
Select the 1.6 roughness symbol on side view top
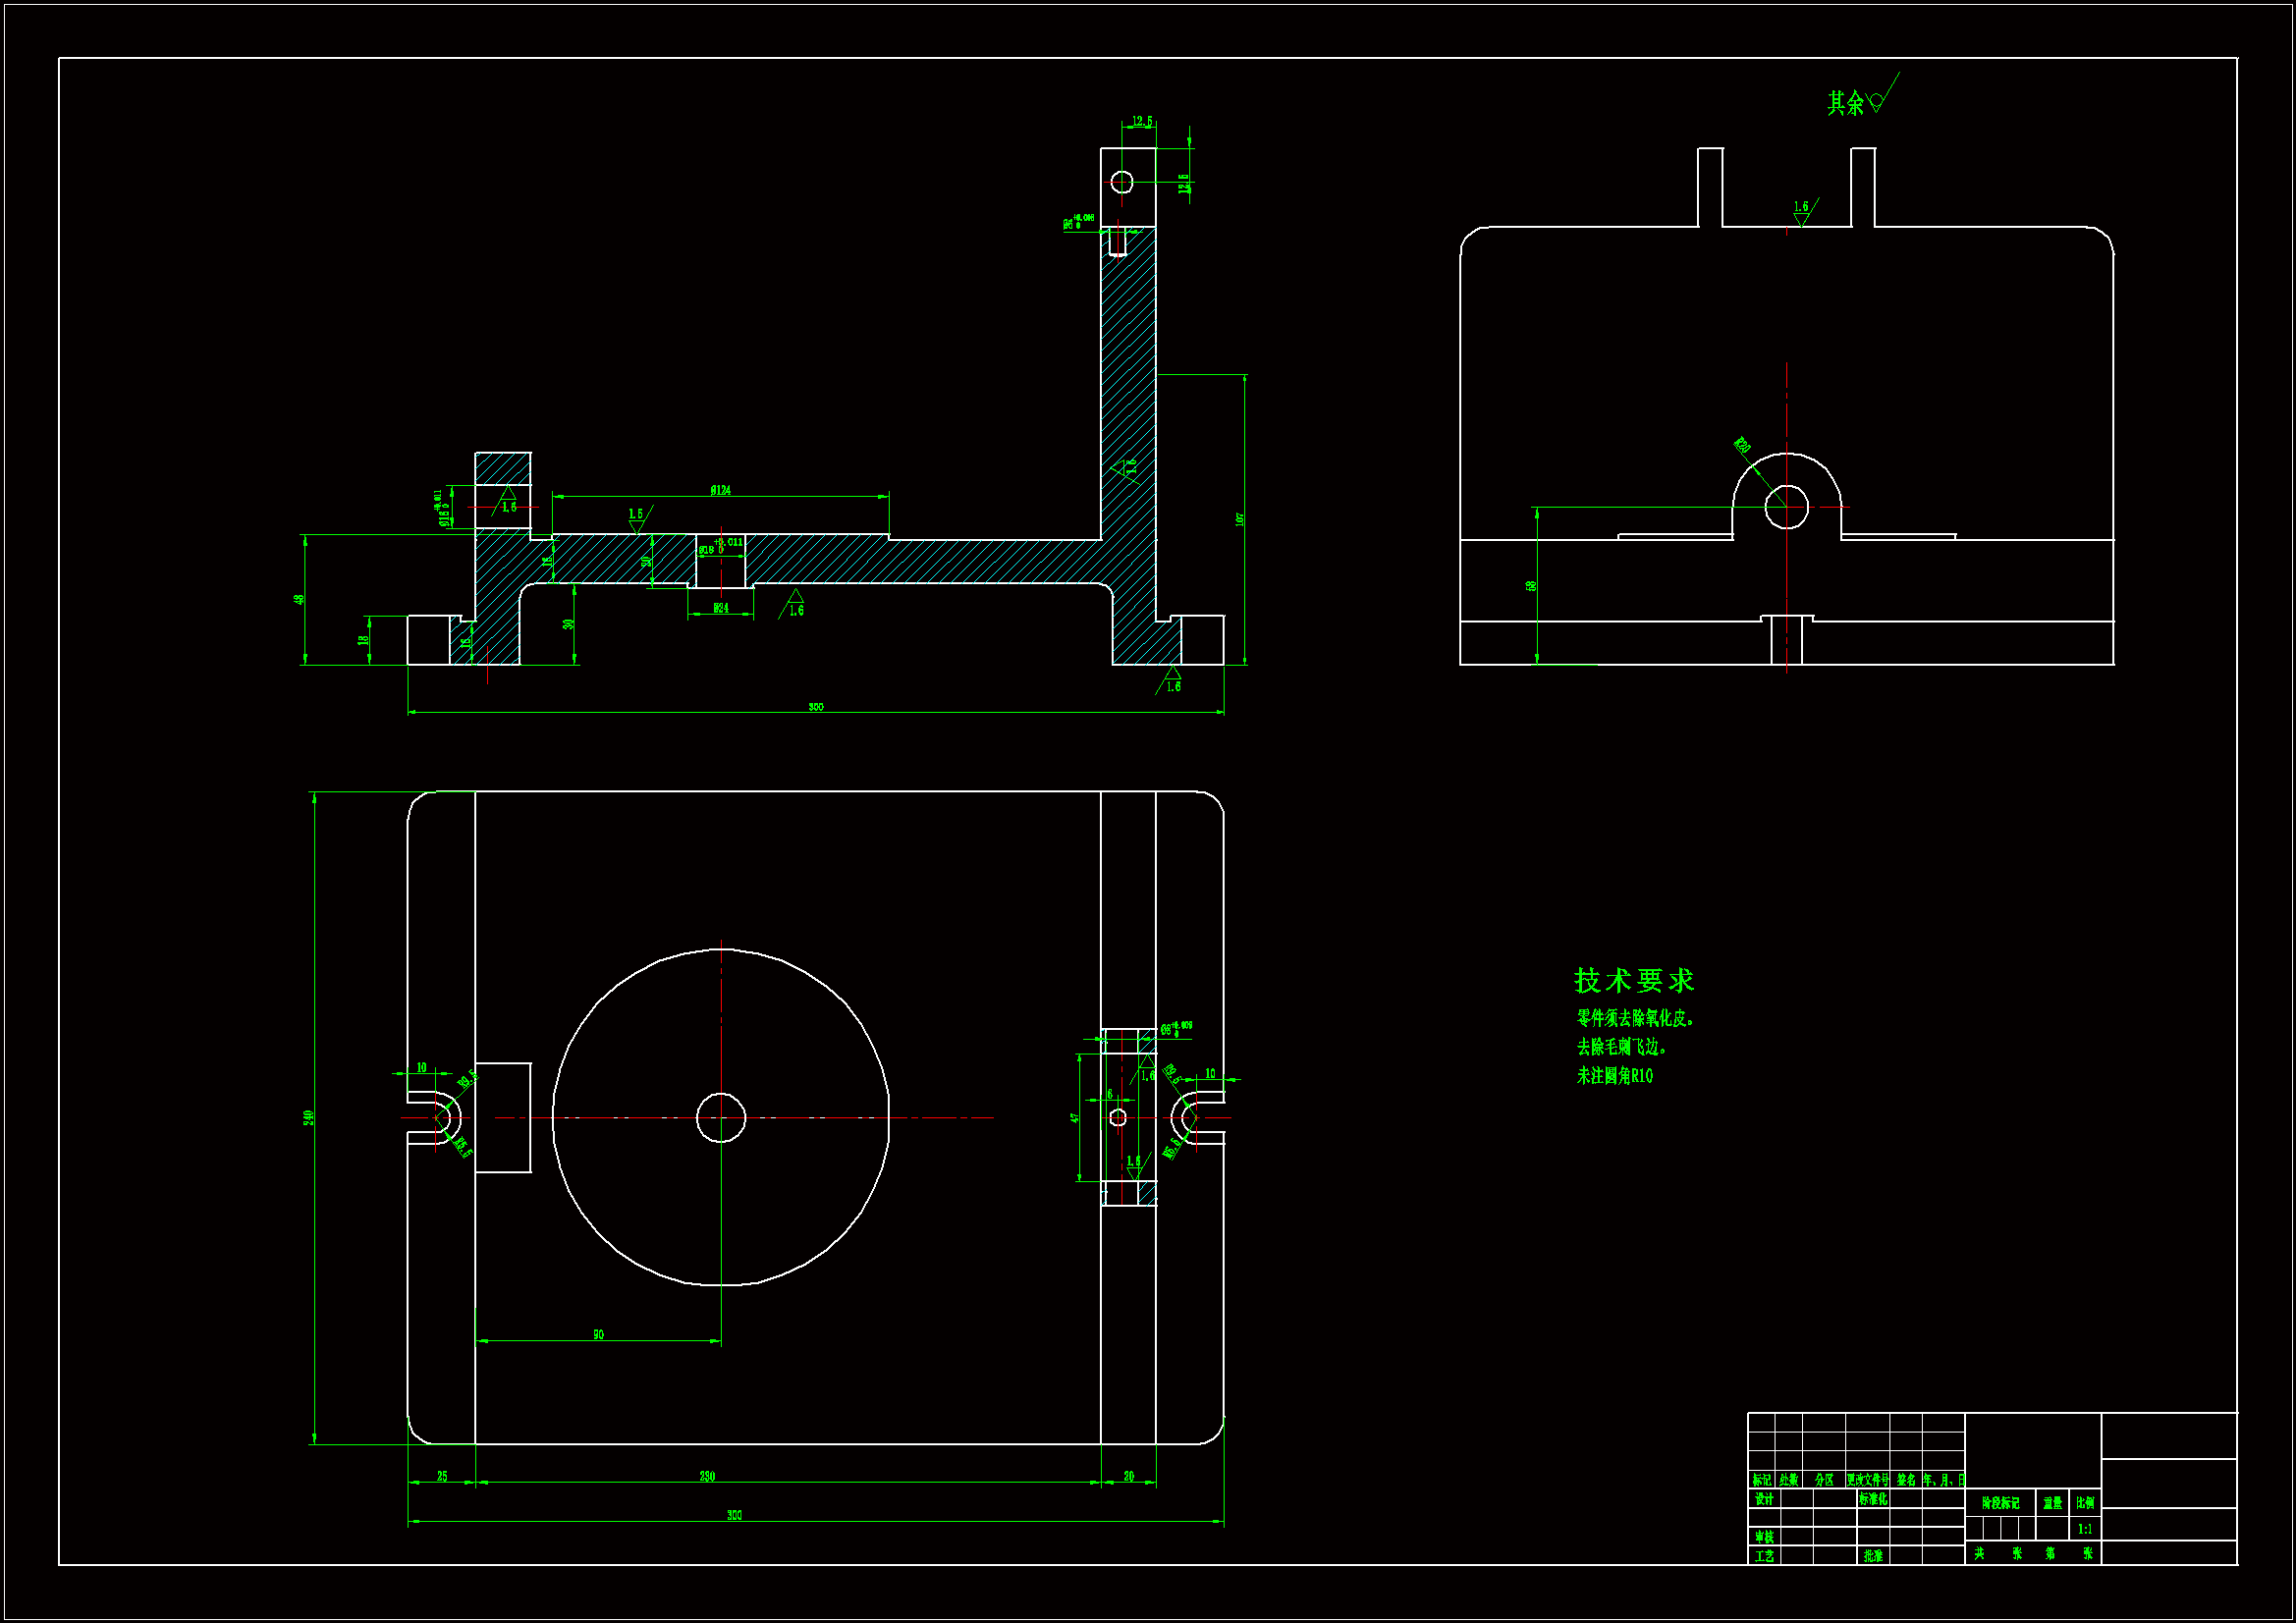(1802, 212)
